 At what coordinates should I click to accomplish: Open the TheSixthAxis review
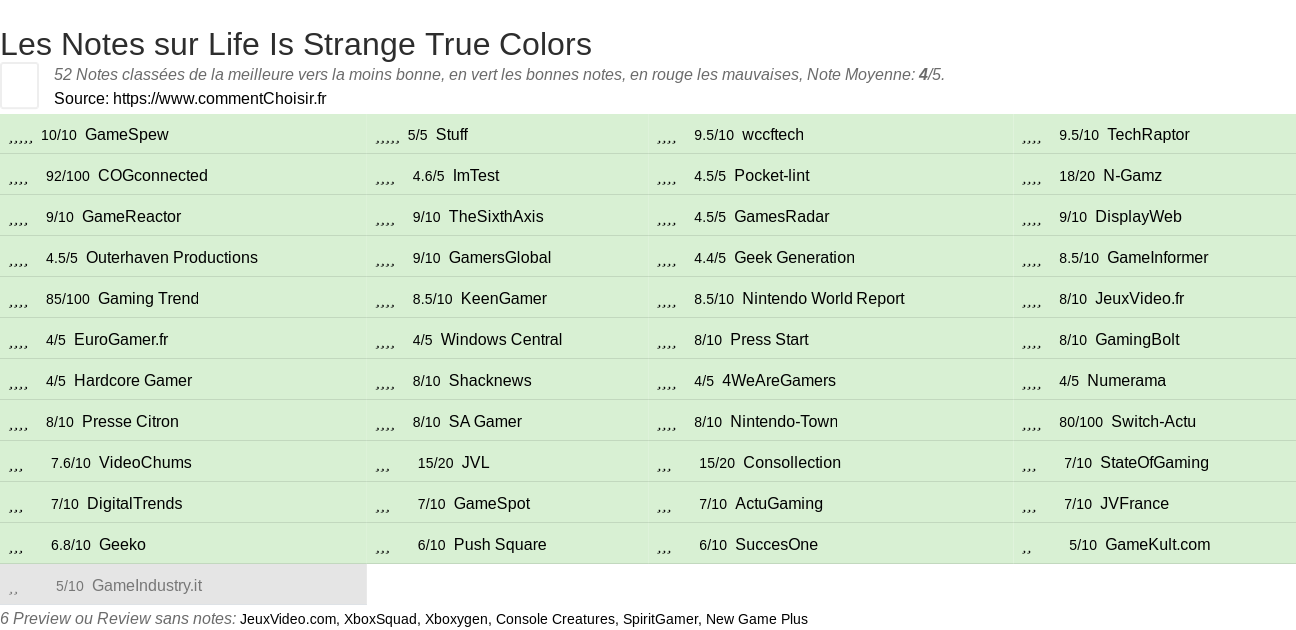point(496,217)
